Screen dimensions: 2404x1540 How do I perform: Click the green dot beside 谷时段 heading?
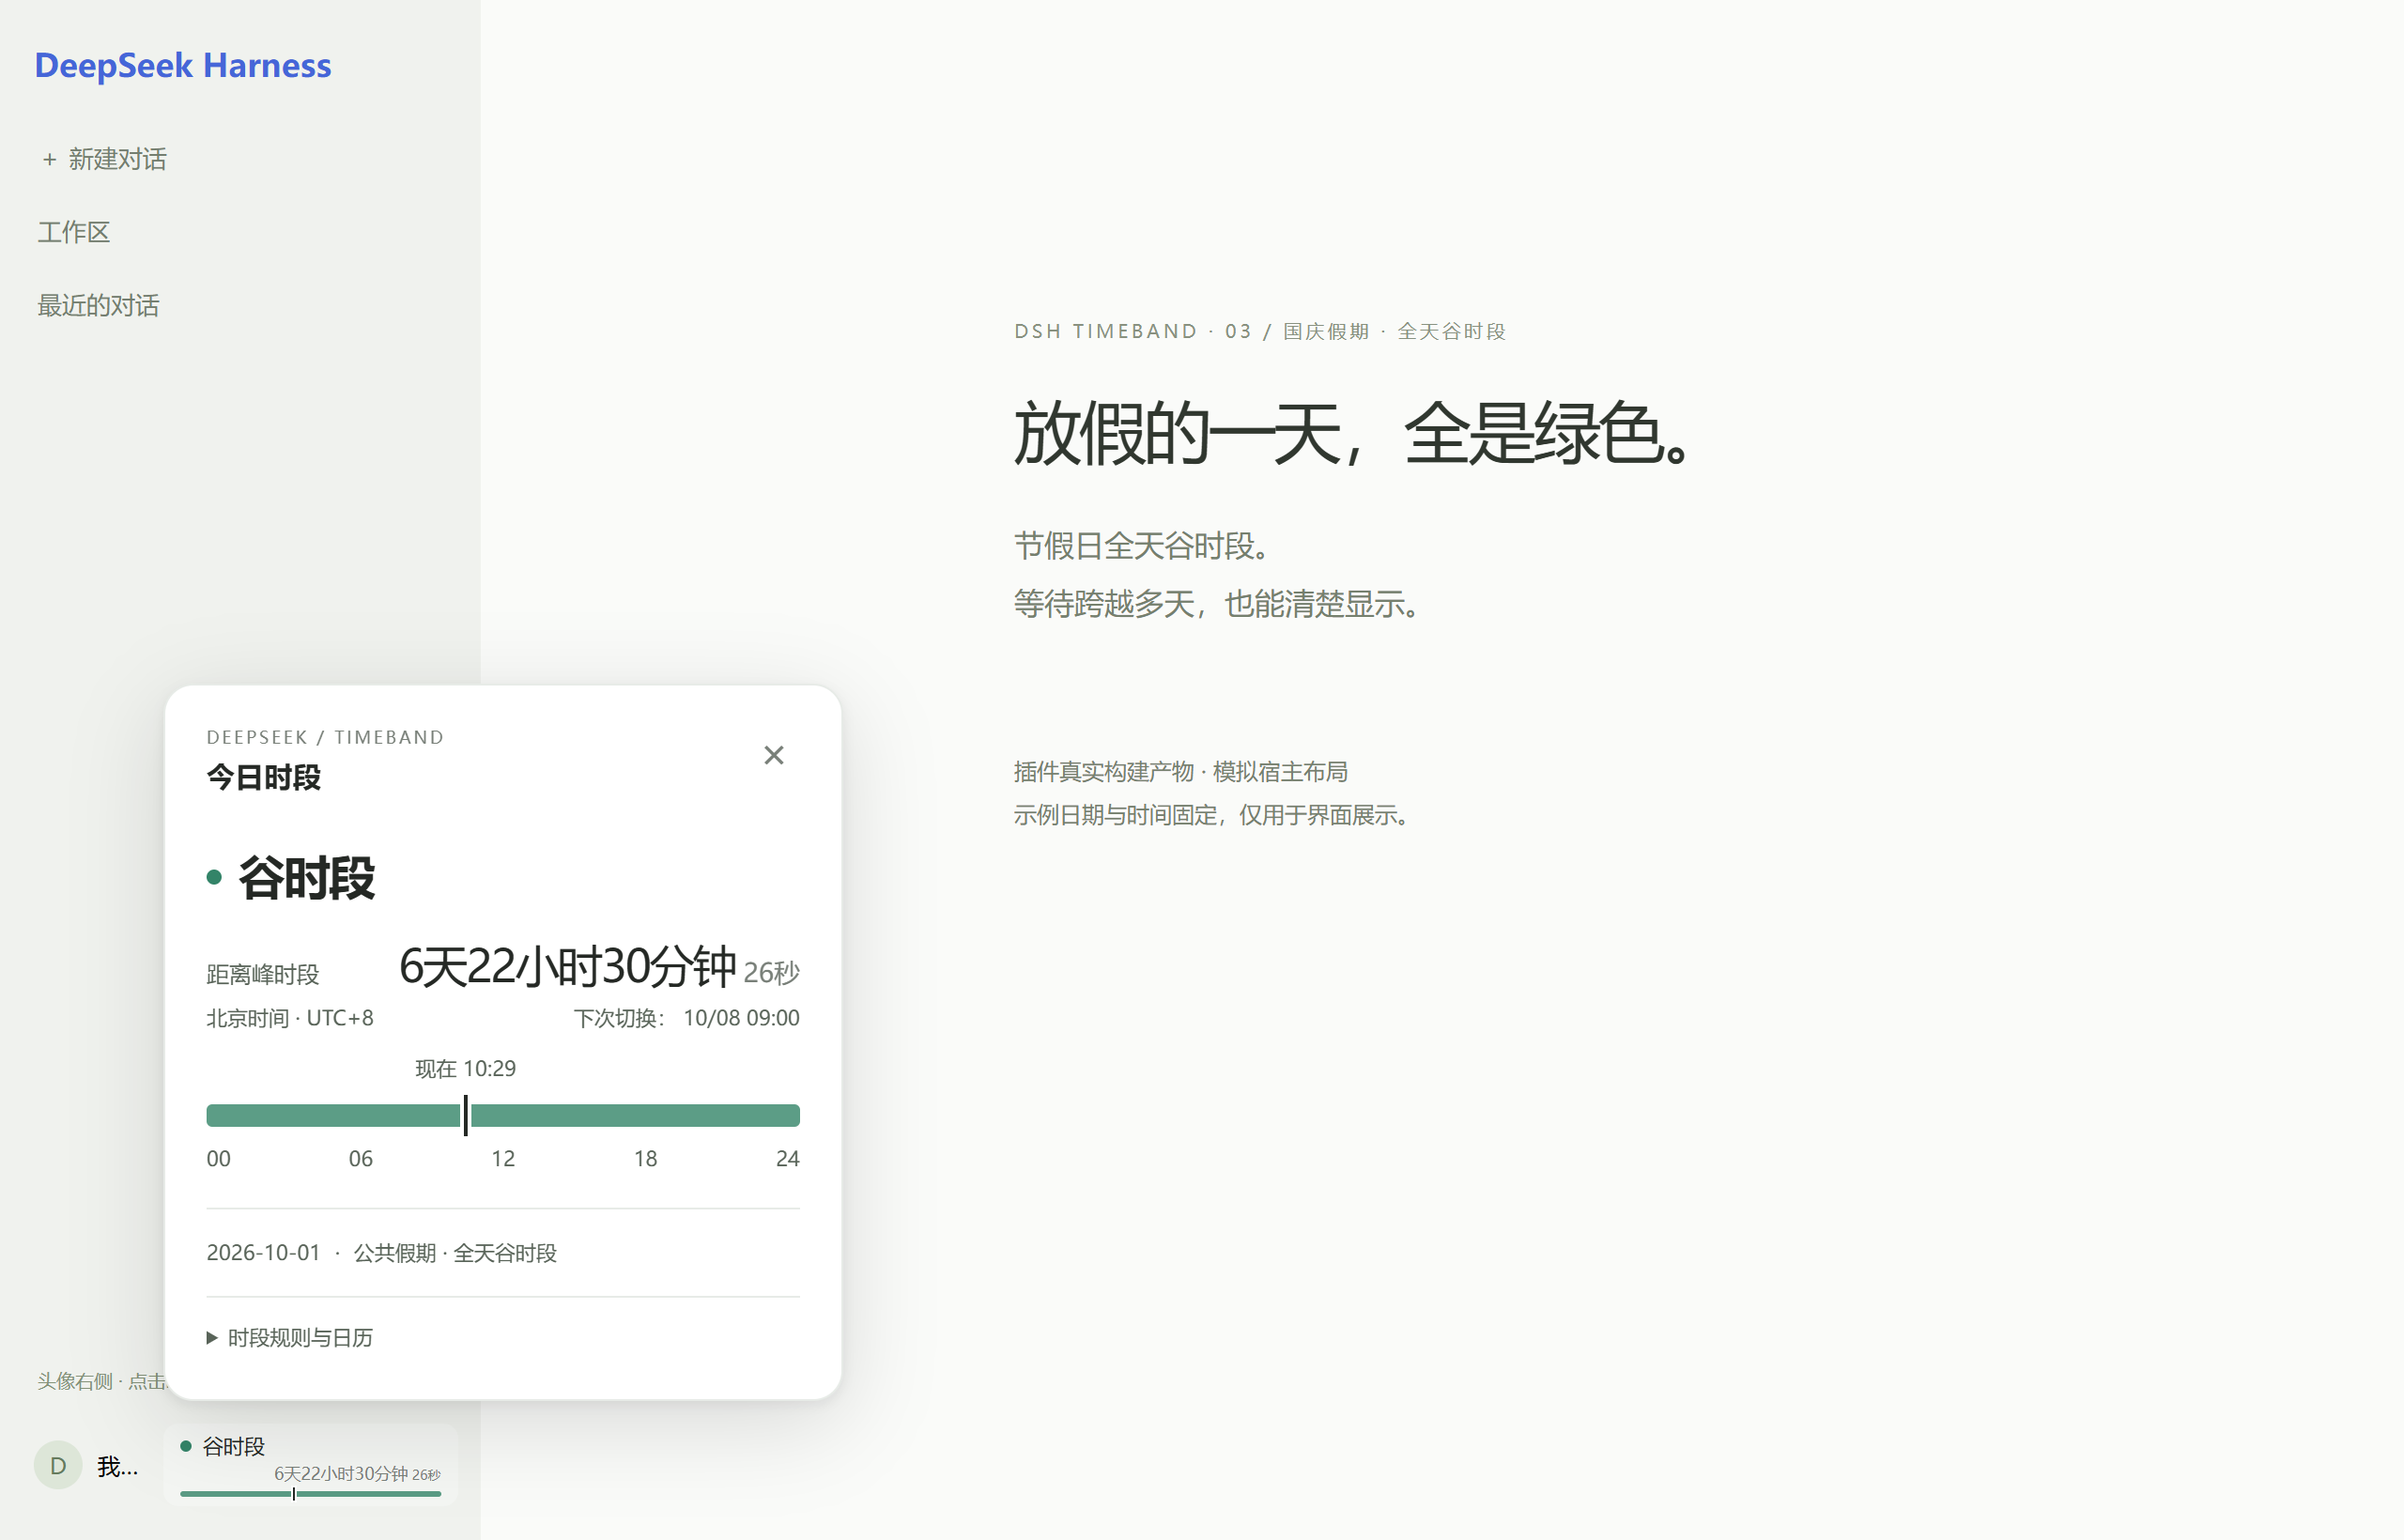point(214,877)
